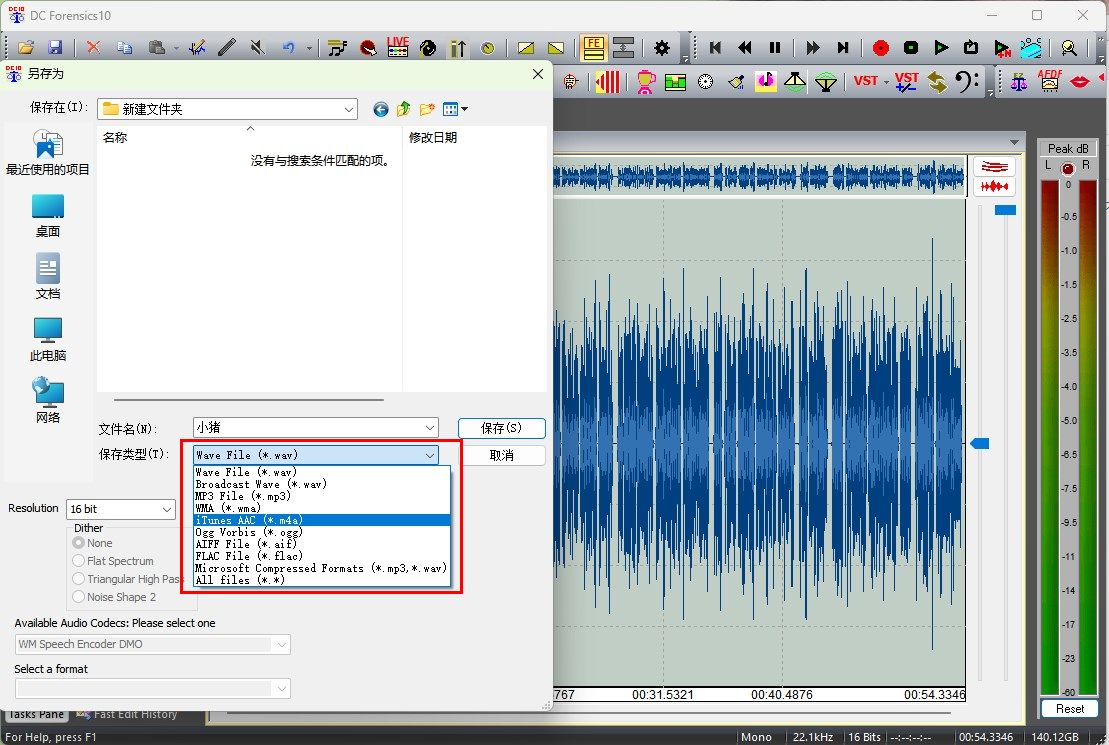
Task: Click the 保存(S) button
Action: pos(501,428)
